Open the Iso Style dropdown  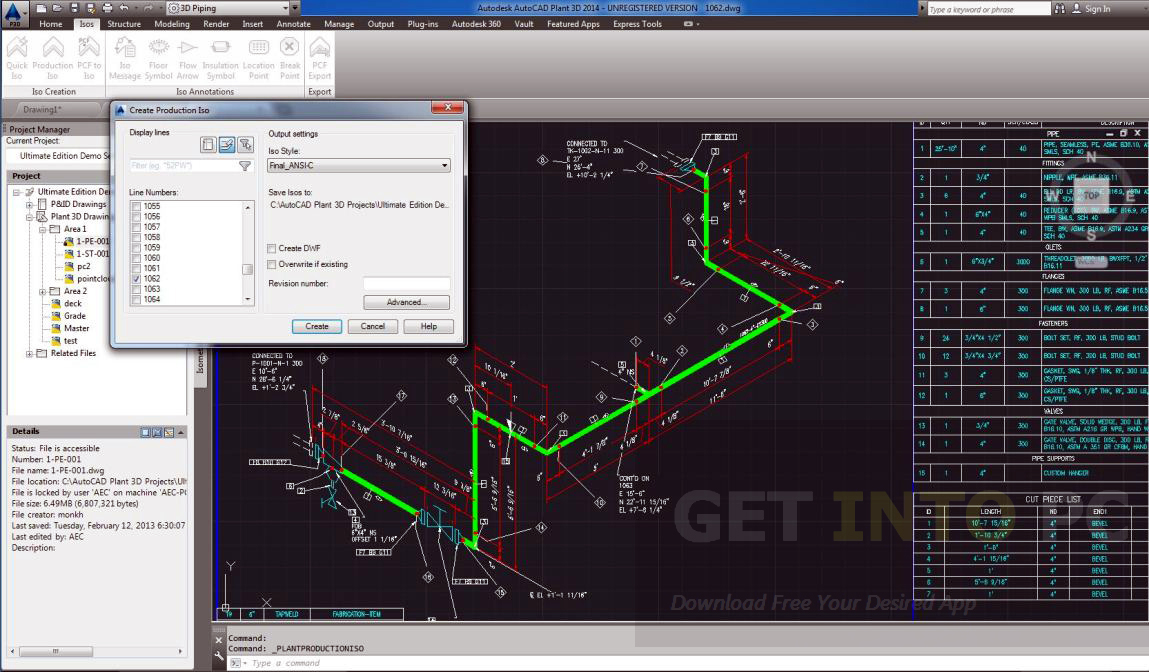click(x=444, y=165)
